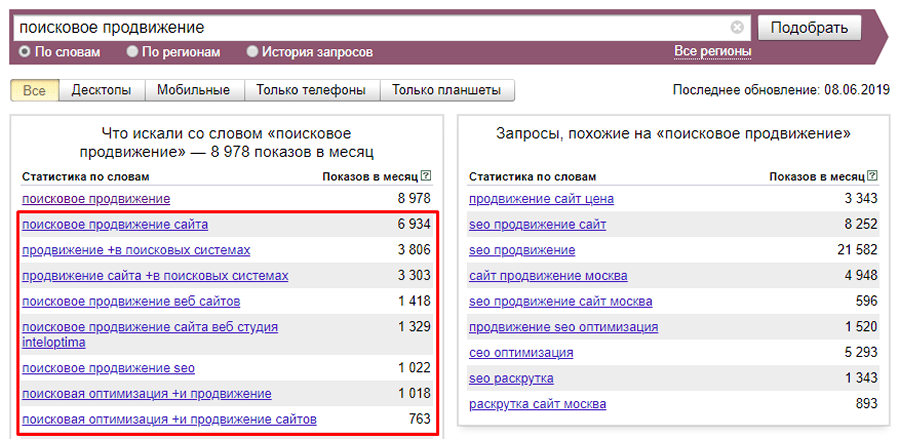Image resolution: width=900 pixels, height=439 pixels.
Task: Click in the search query input field
Action: [370, 27]
